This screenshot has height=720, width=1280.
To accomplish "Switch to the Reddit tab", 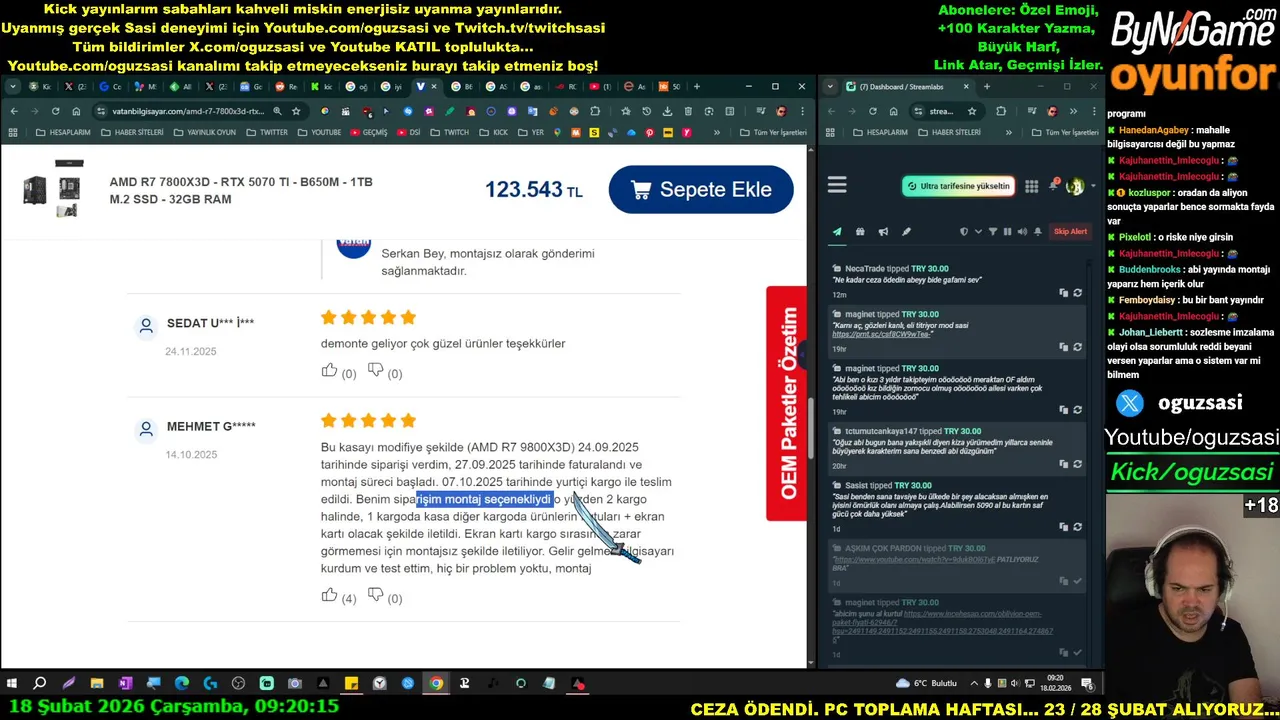I will 285,86.
